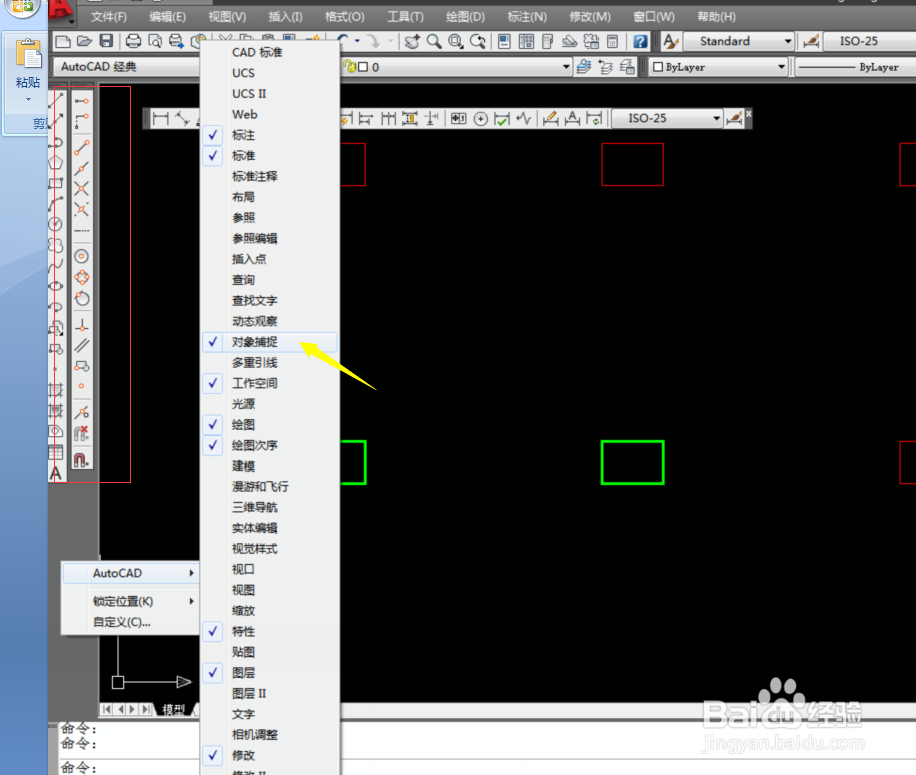Viewport: 916px width, 775px height.
Task: Open the Properties palette icon
Action: [x=504, y=41]
